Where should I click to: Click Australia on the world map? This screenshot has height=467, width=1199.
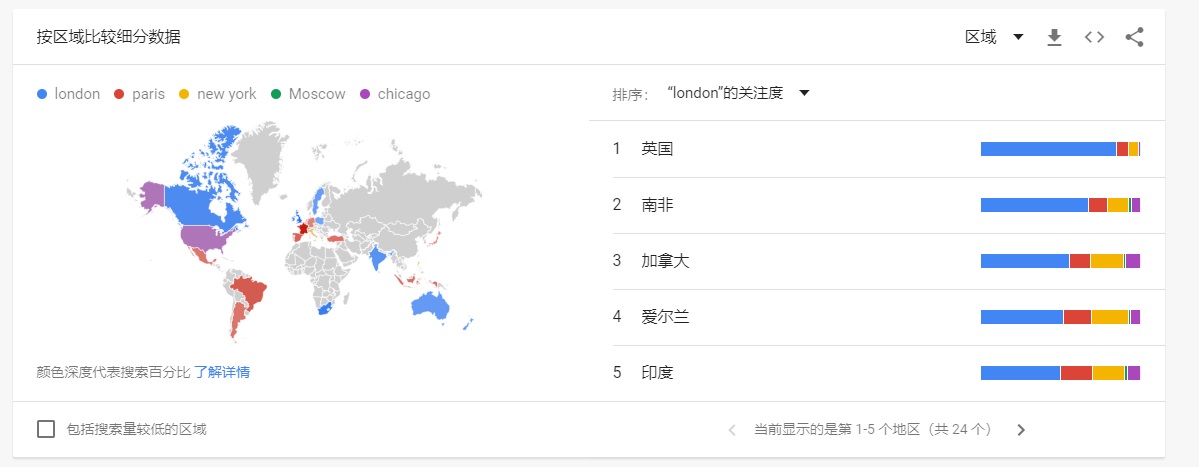[x=435, y=305]
